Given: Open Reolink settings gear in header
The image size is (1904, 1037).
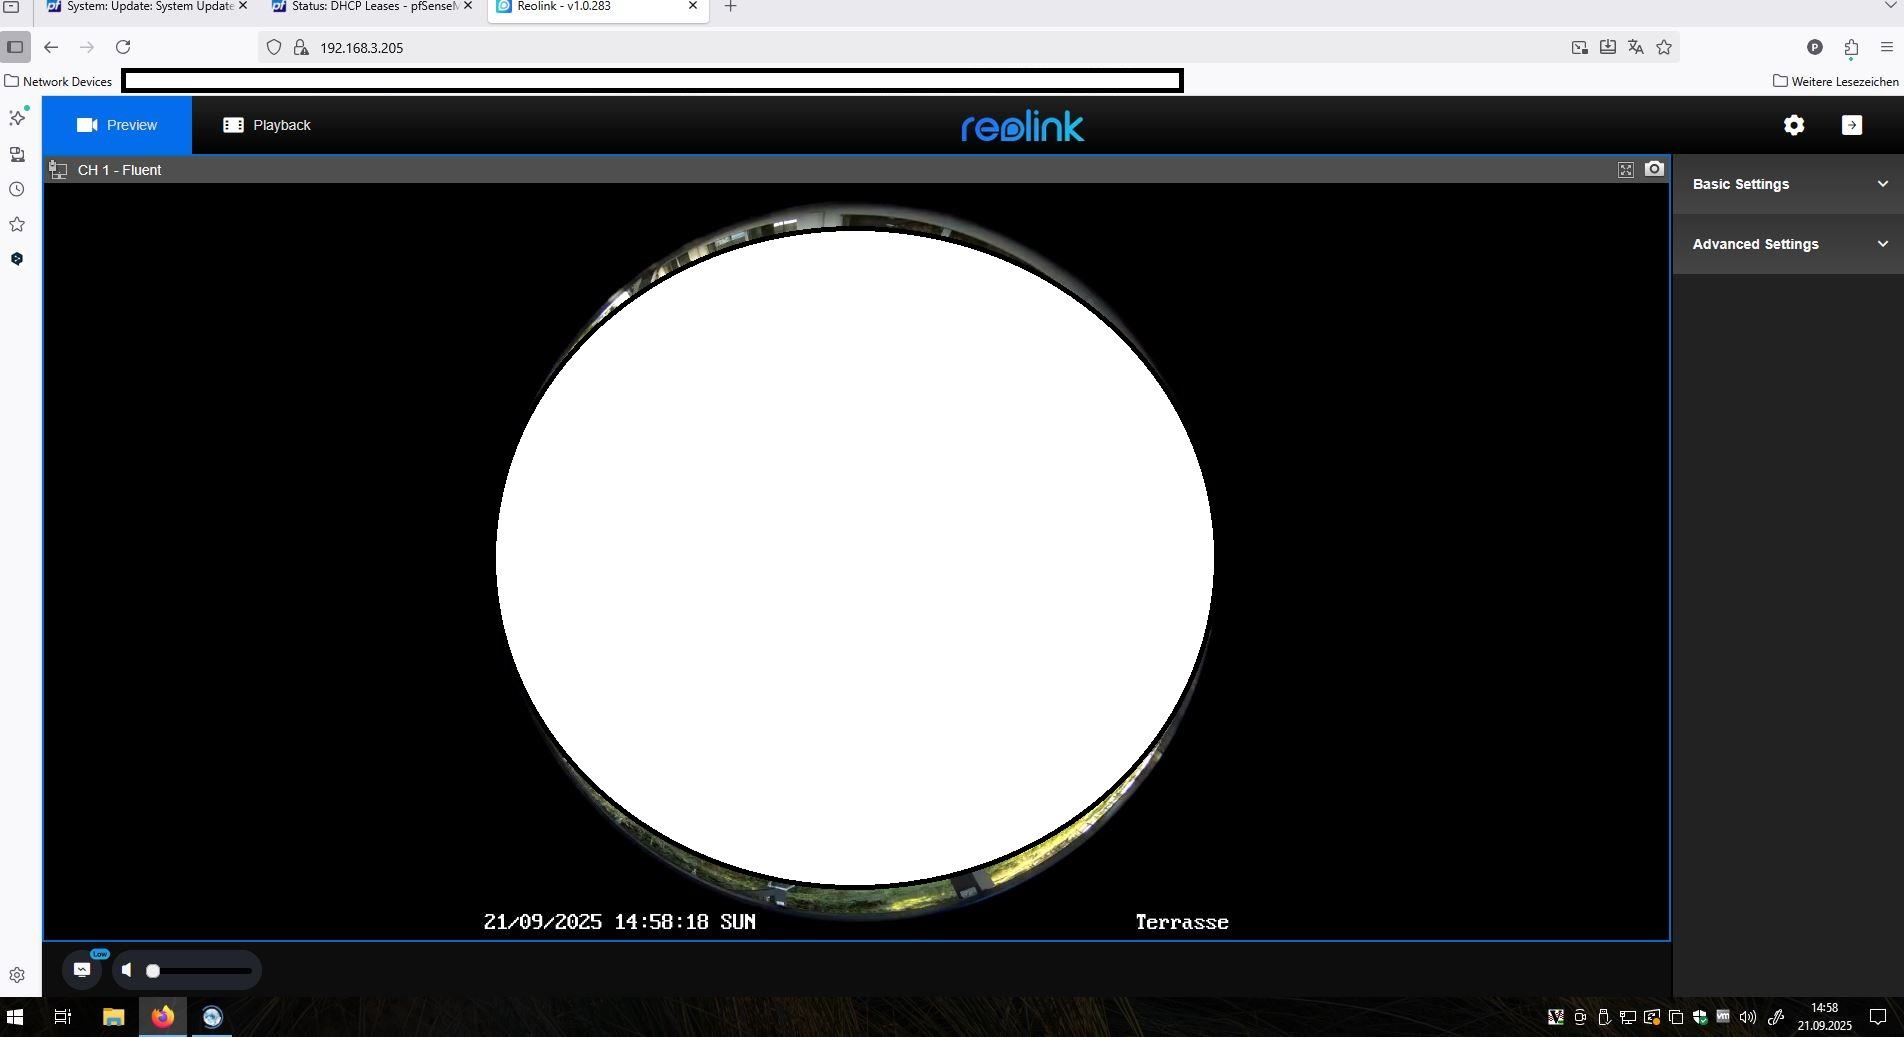Looking at the screenshot, I should click(x=1794, y=125).
